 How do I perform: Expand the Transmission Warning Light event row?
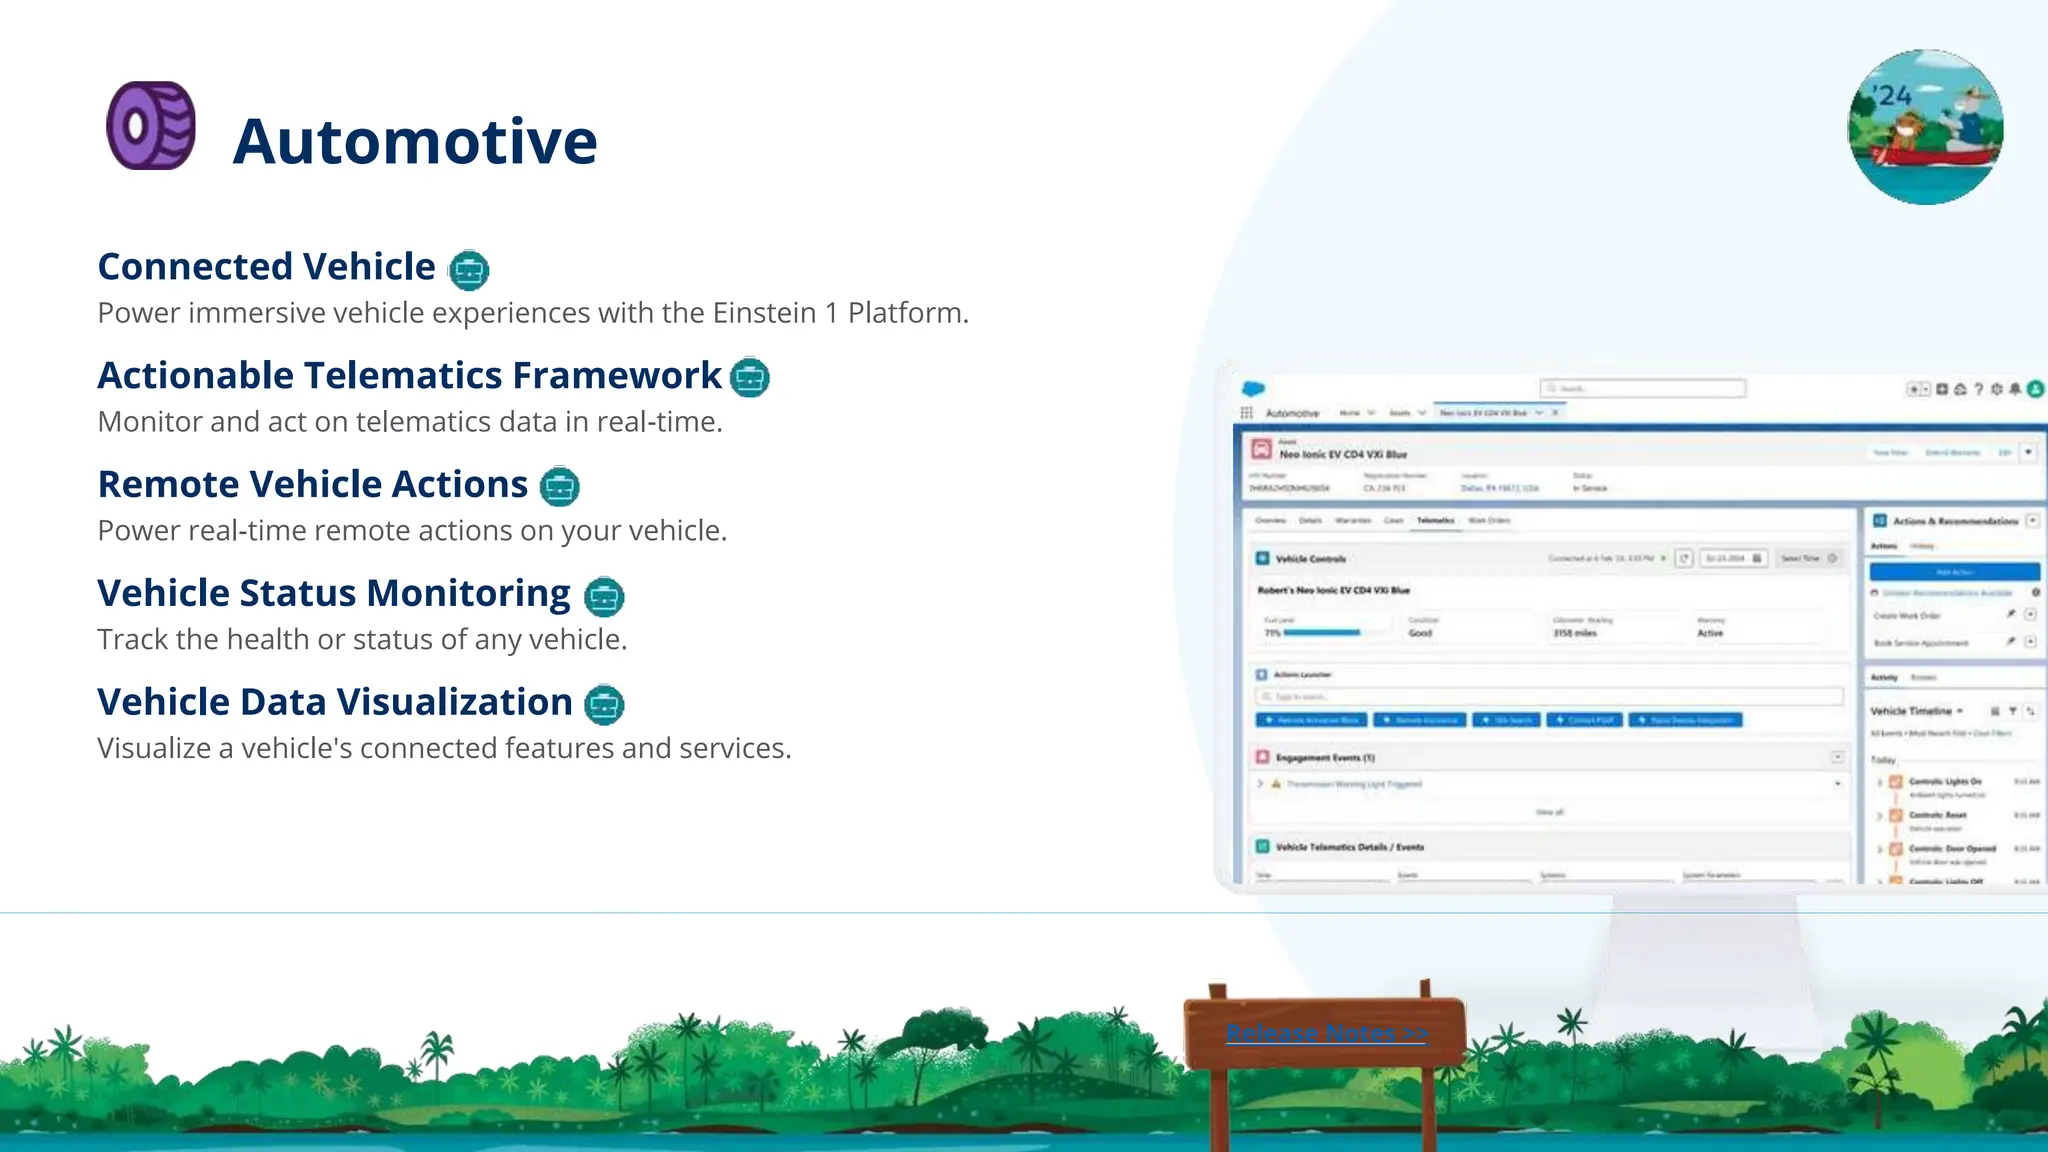pos(1260,784)
